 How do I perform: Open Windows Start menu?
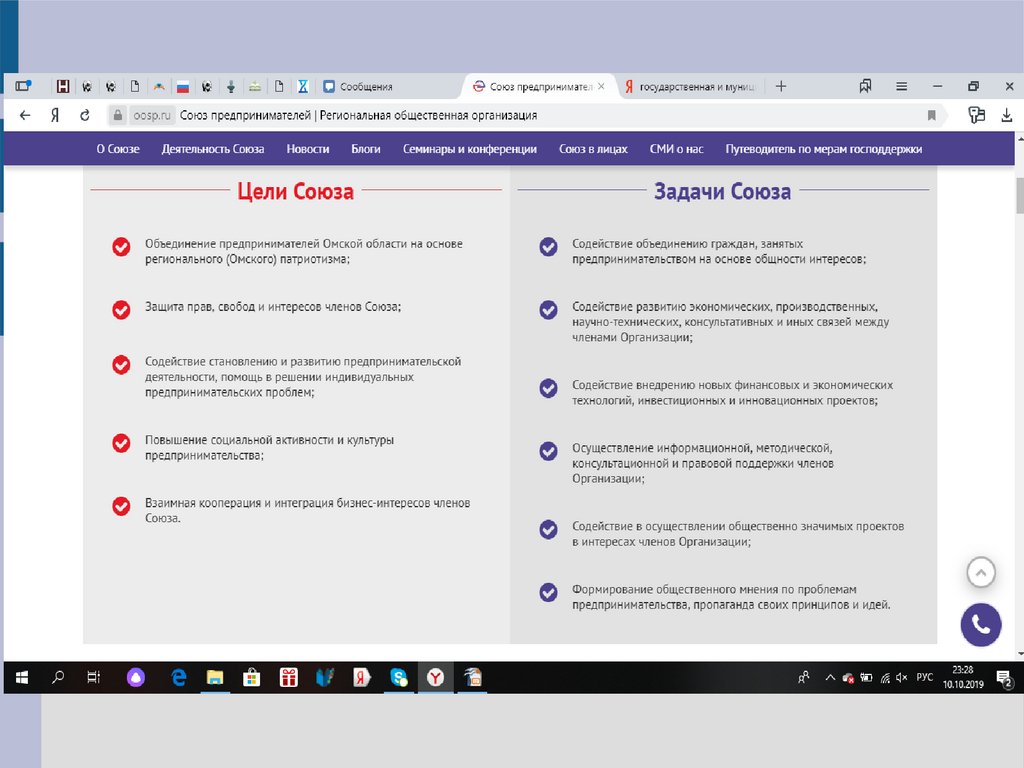[20, 678]
